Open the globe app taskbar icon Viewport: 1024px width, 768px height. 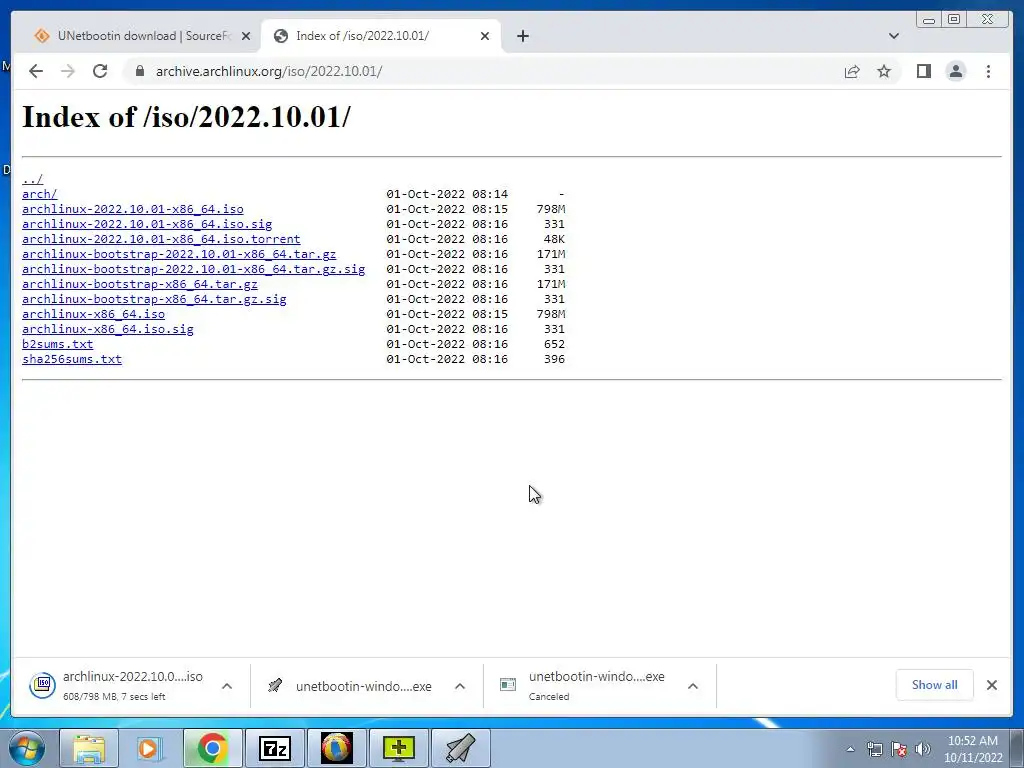[x=336, y=748]
